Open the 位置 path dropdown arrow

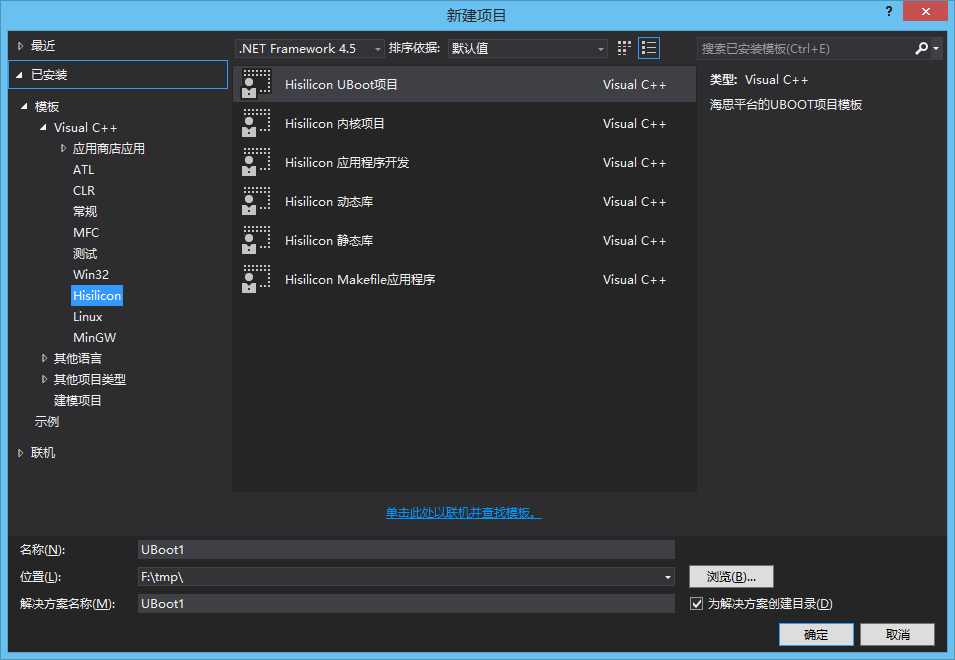pos(668,577)
